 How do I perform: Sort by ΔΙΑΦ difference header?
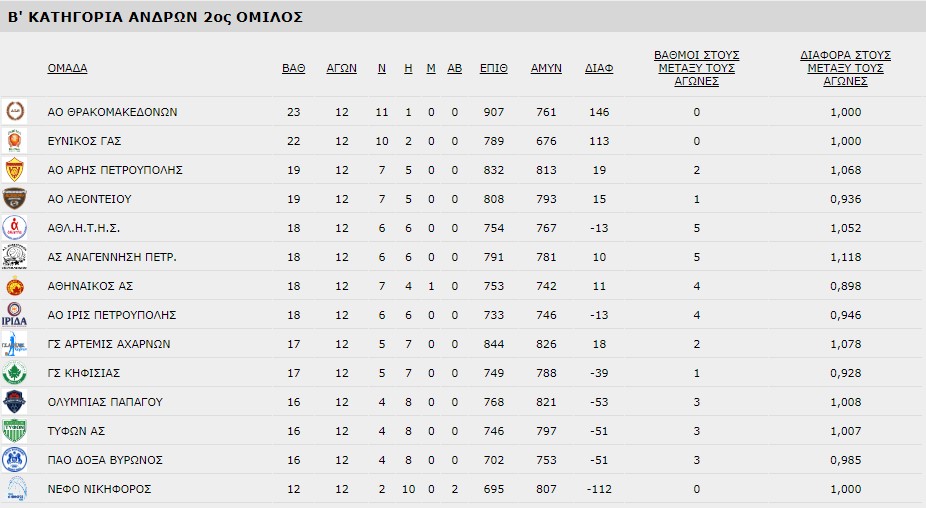tap(599, 69)
